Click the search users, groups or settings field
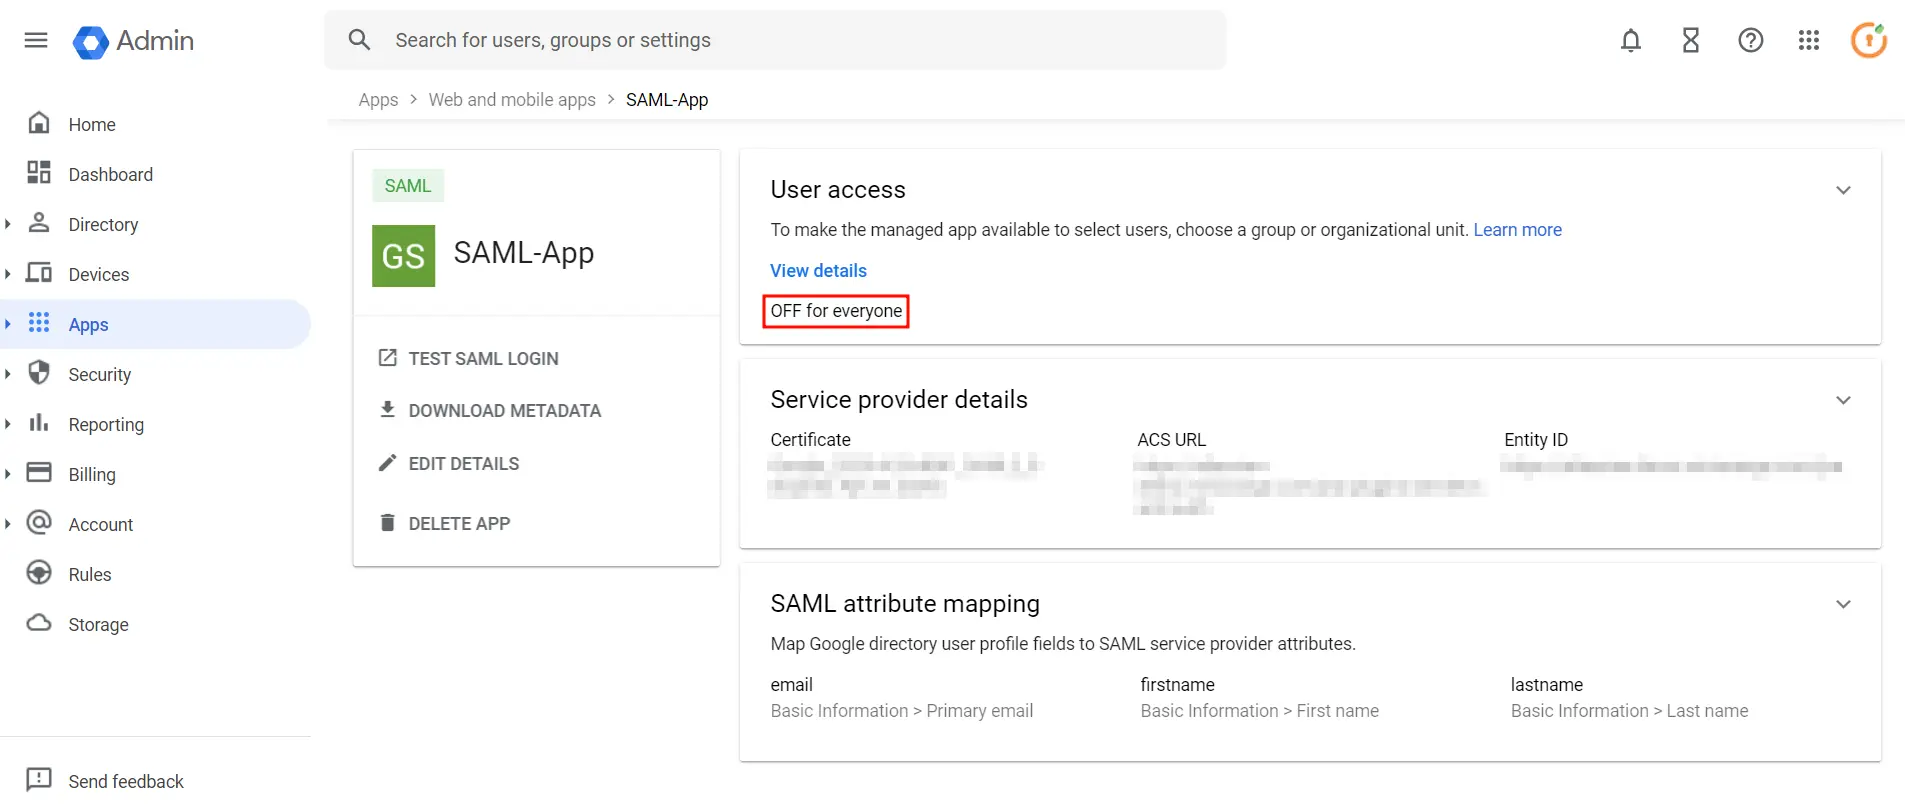The image size is (1905, 809). [x=775, y=40]
